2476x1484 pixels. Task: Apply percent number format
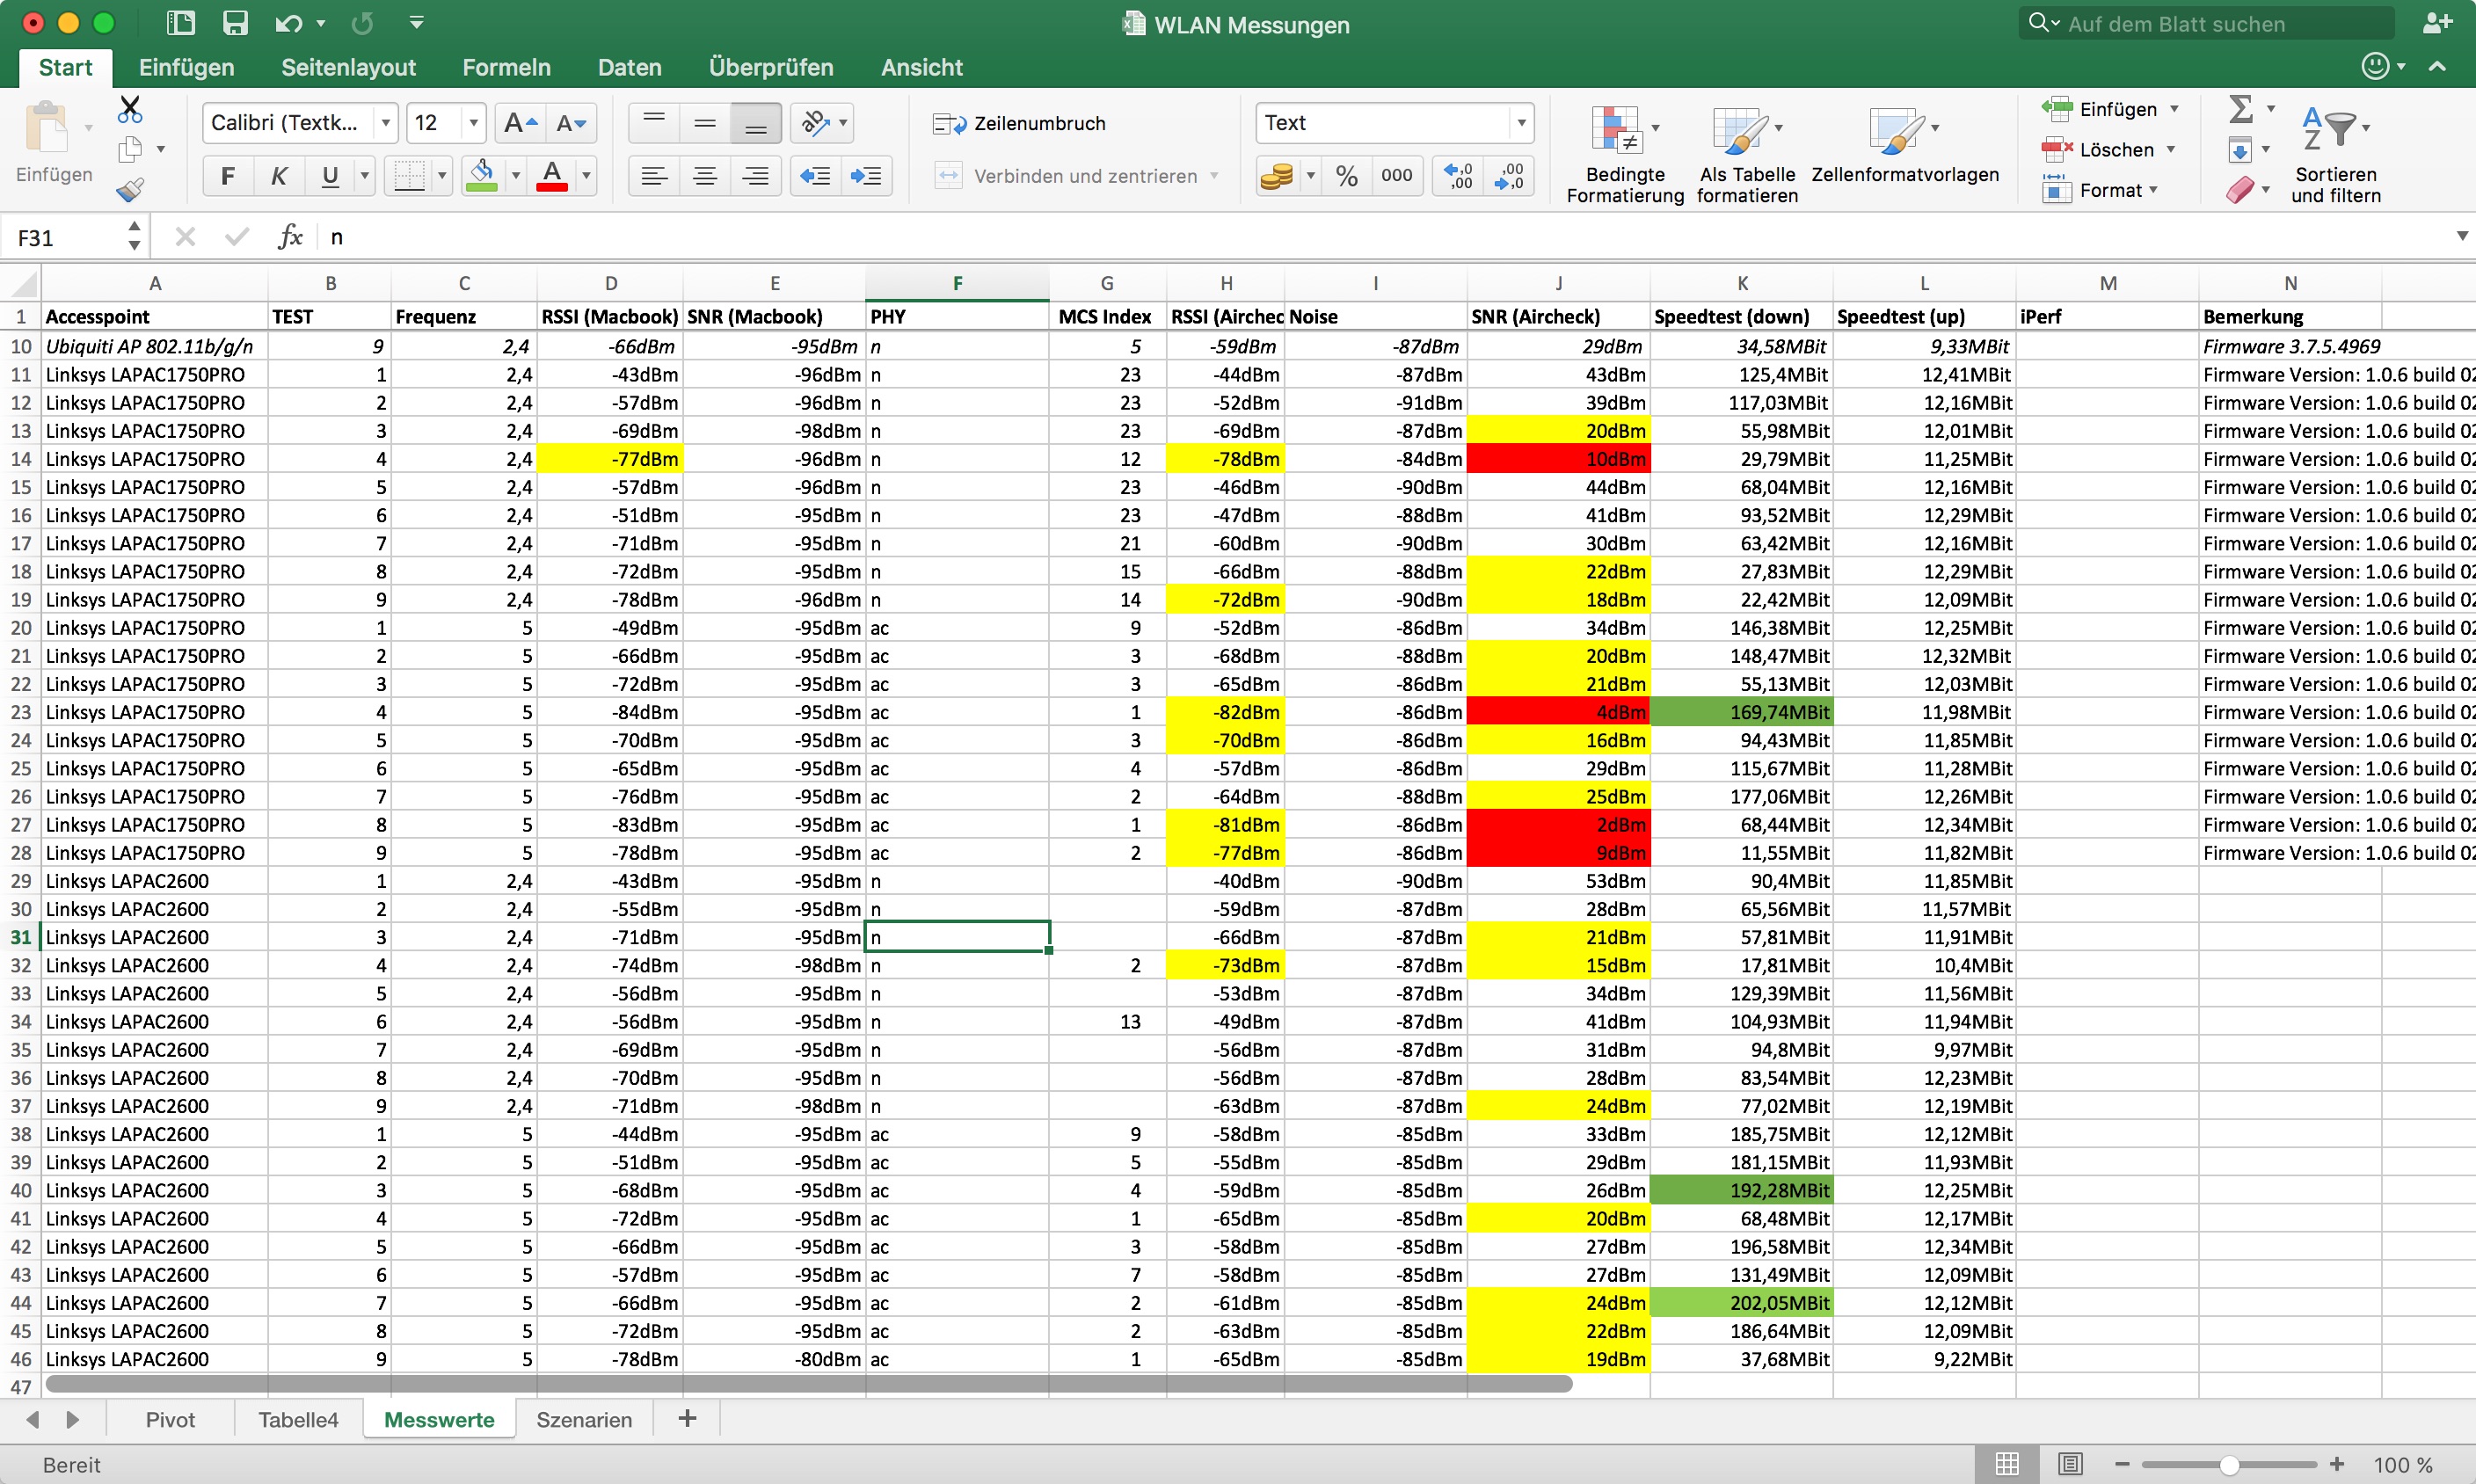[1346, 176]
